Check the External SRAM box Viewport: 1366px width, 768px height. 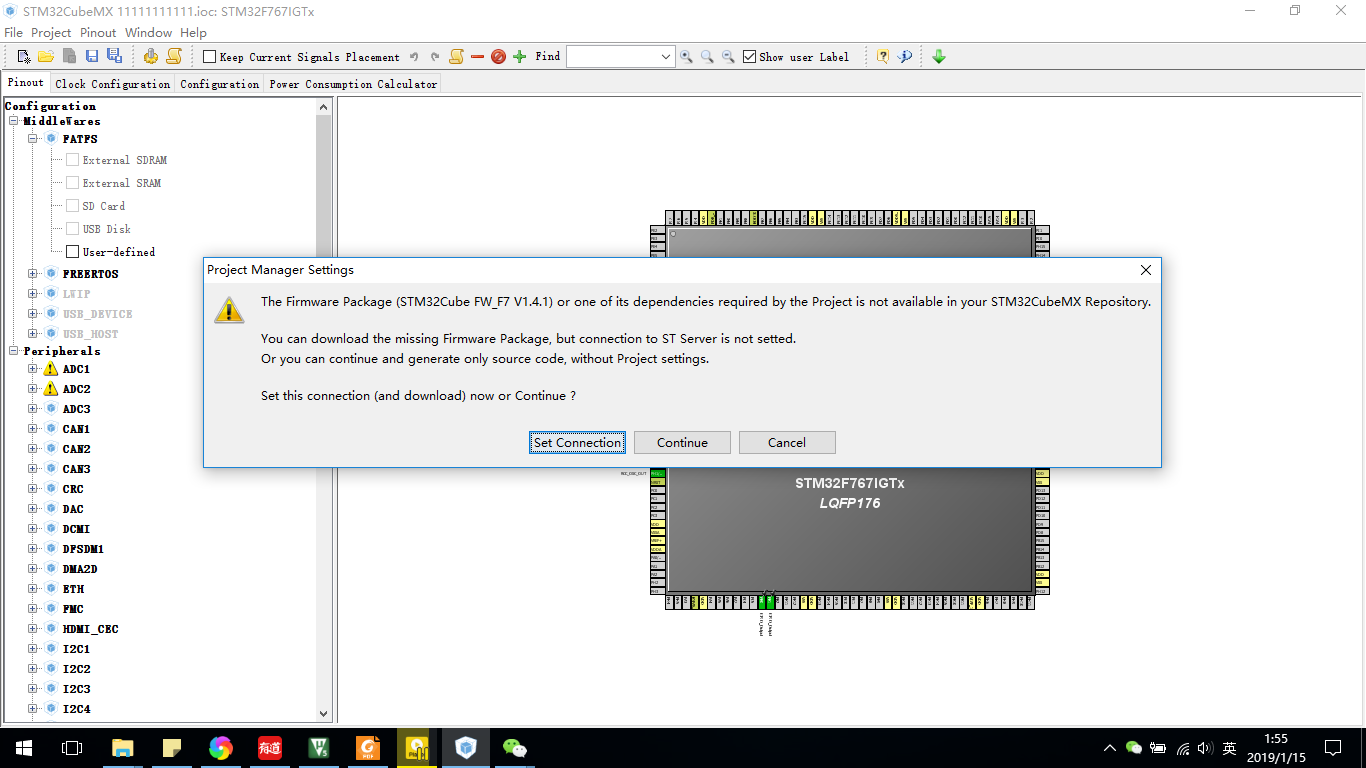(x=72, y=183)
